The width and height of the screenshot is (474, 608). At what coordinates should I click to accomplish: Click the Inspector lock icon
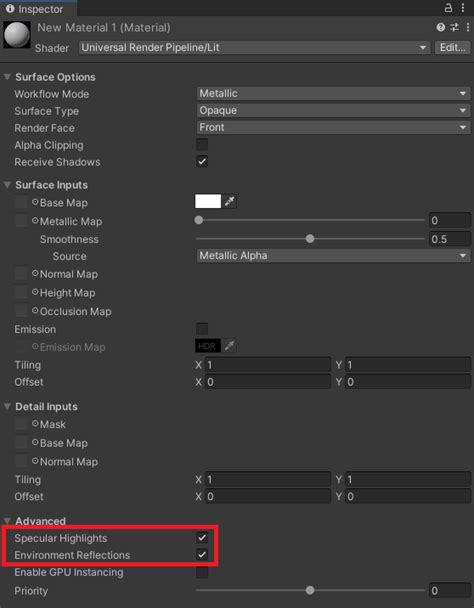click(448, 8)
